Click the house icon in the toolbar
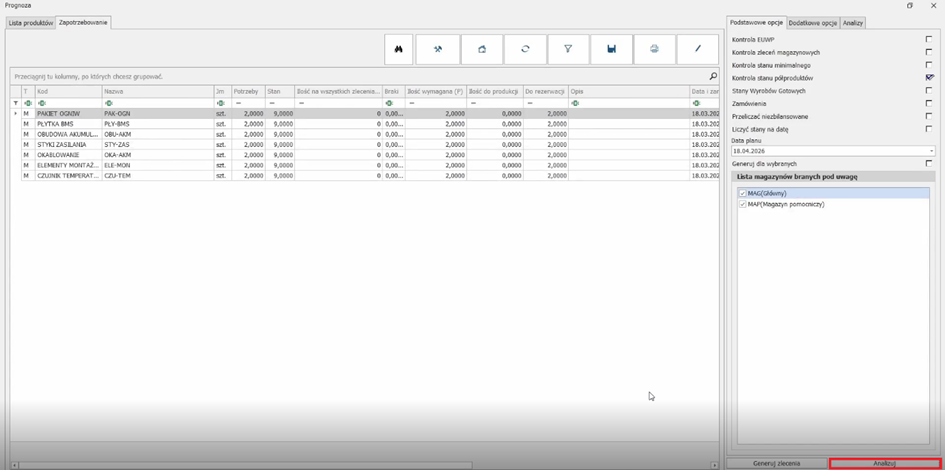 tap(481, 49)
